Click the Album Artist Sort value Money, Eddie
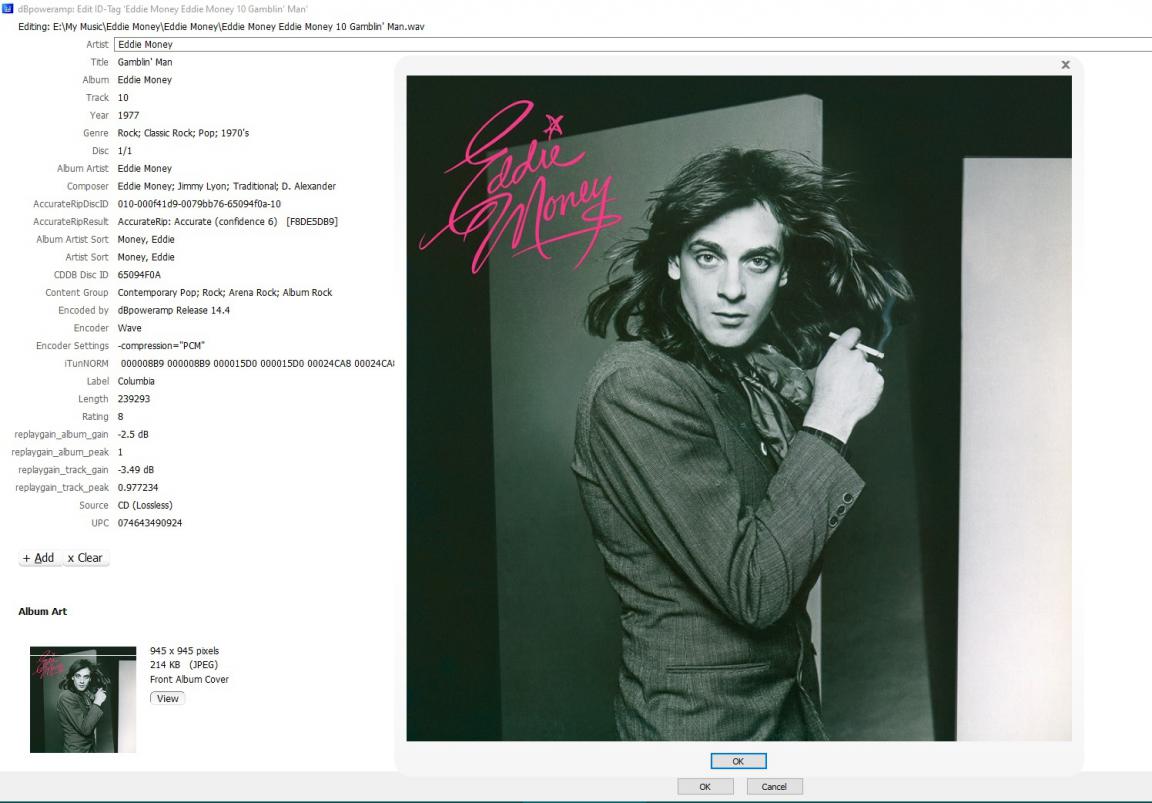 click(x=145, y=239)
